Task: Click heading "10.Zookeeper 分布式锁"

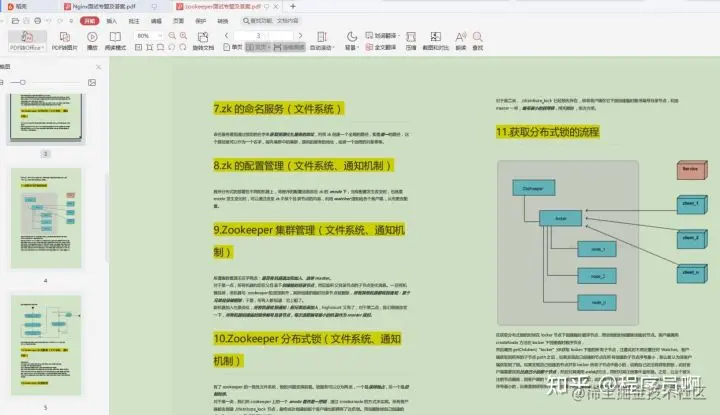Action: coord(307,350)
